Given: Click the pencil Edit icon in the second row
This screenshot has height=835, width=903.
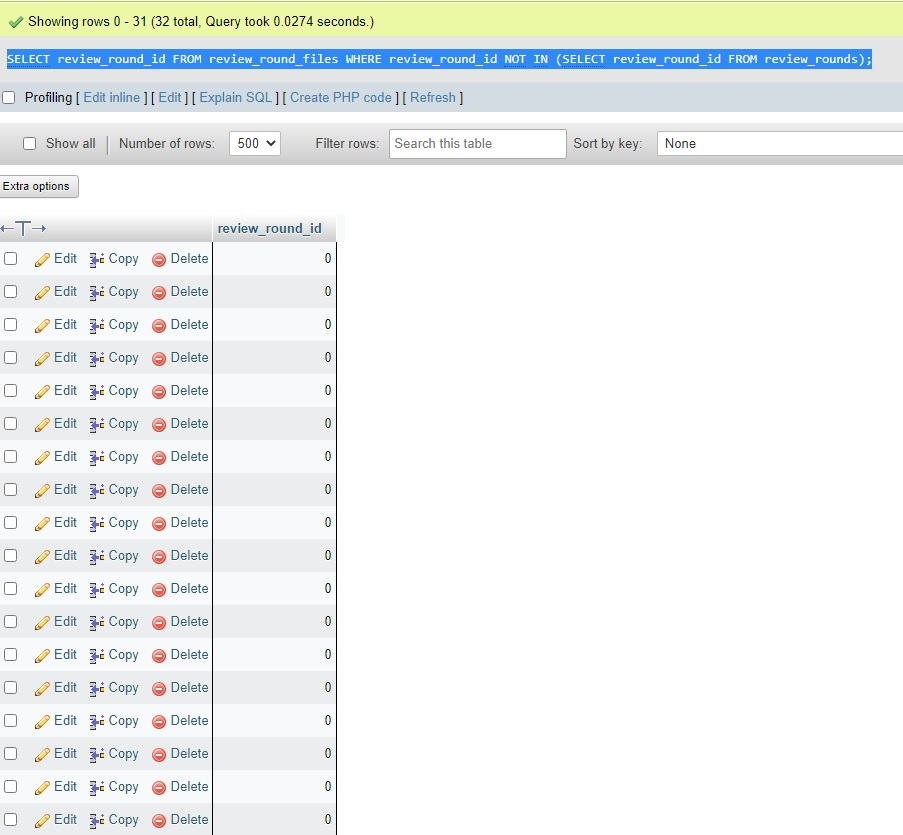Looking at the screenshot, I should (x=41, y=293).
